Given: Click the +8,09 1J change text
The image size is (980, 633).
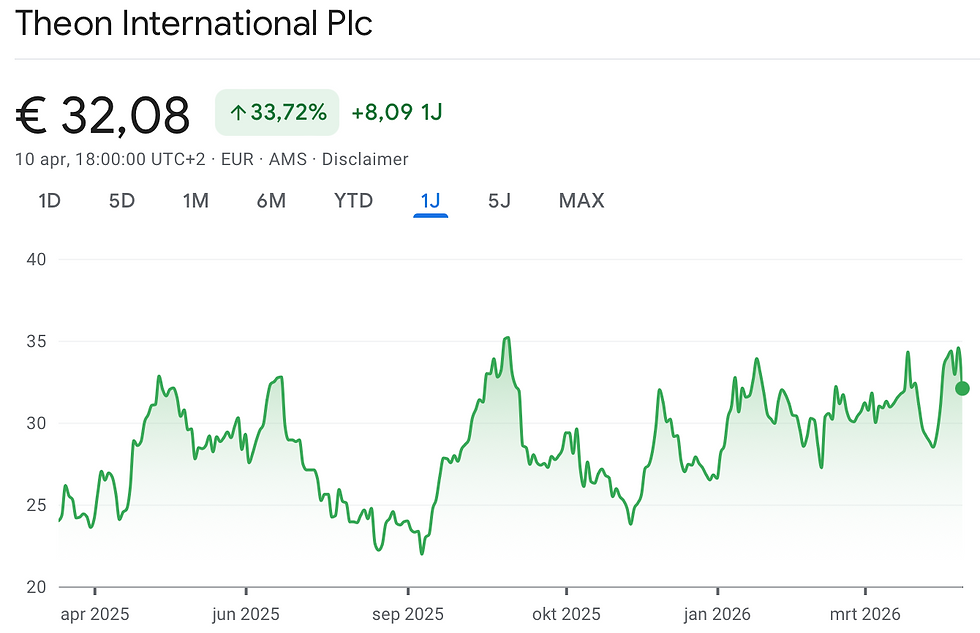Looking at the screenshot, I should (397, 112).
